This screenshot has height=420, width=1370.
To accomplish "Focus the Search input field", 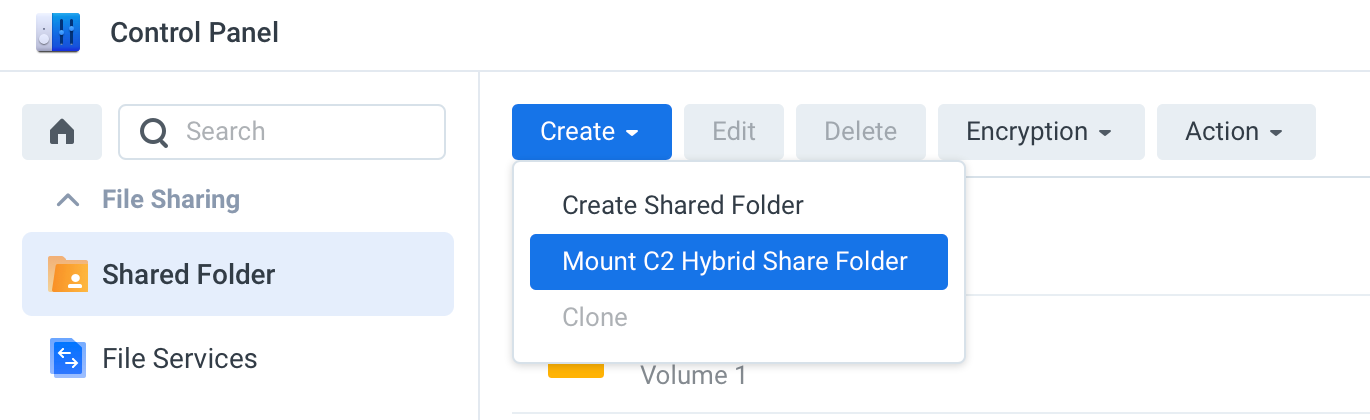I will tap(282, 132).
